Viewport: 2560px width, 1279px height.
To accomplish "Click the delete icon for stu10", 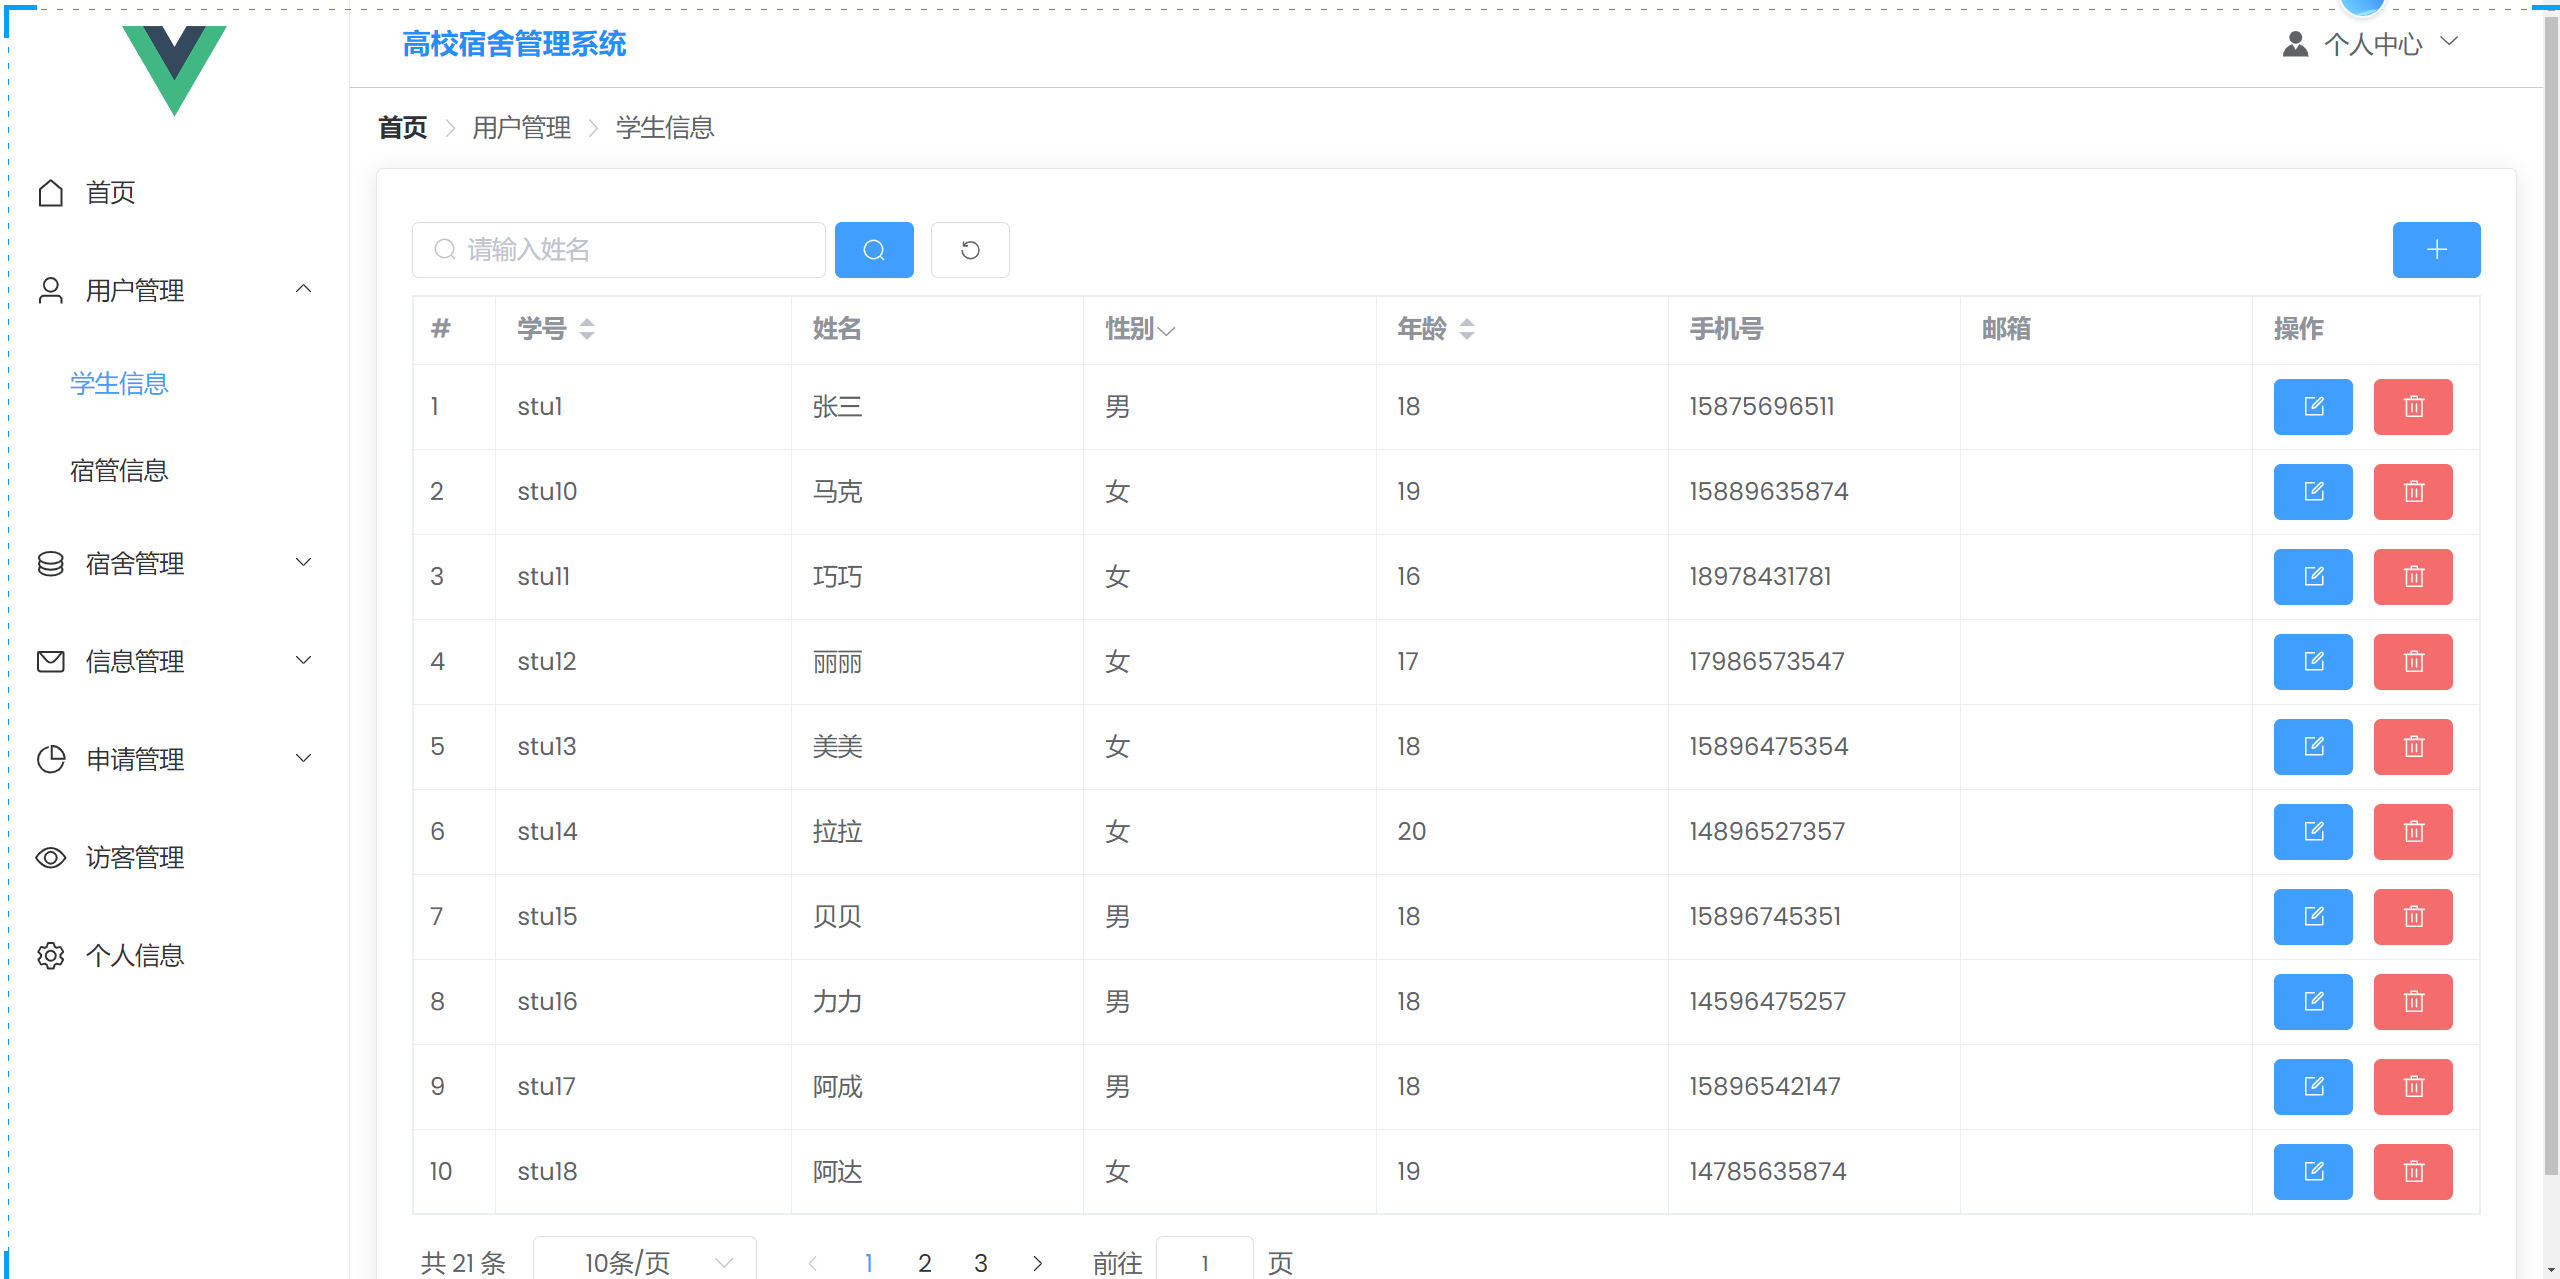I will (2413, 491).
